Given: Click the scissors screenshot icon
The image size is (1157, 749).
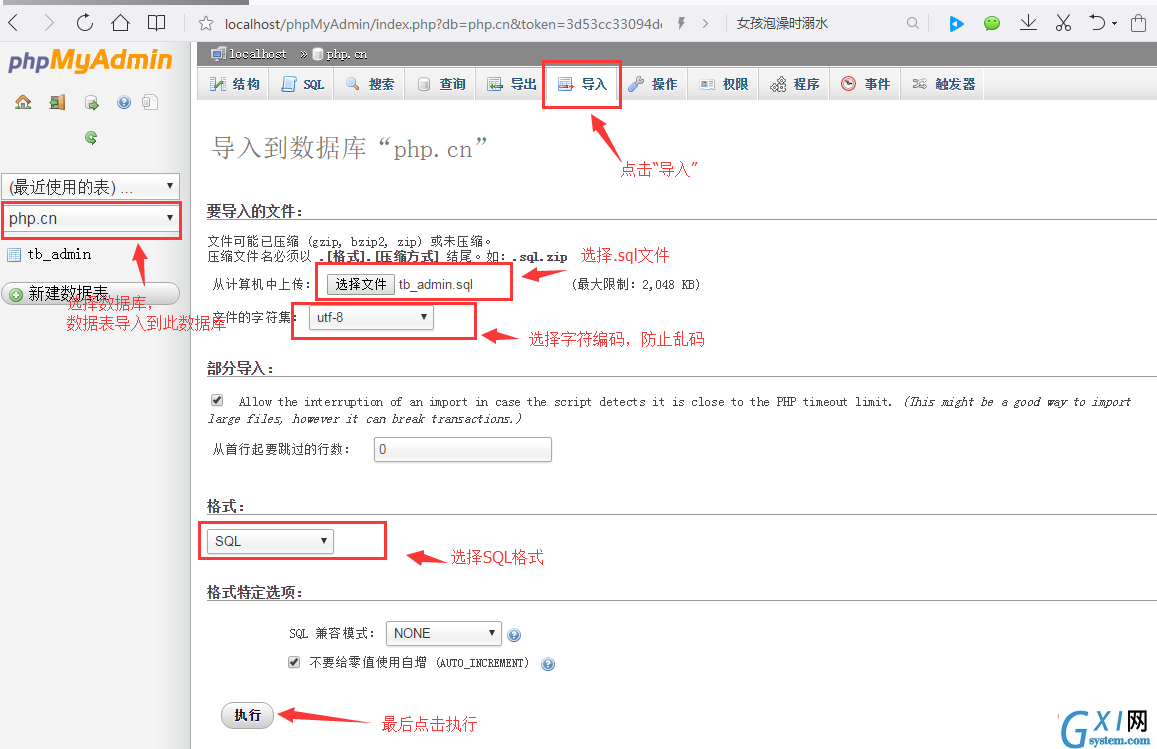Looking at the screenshot, I should coord(1063,24).
